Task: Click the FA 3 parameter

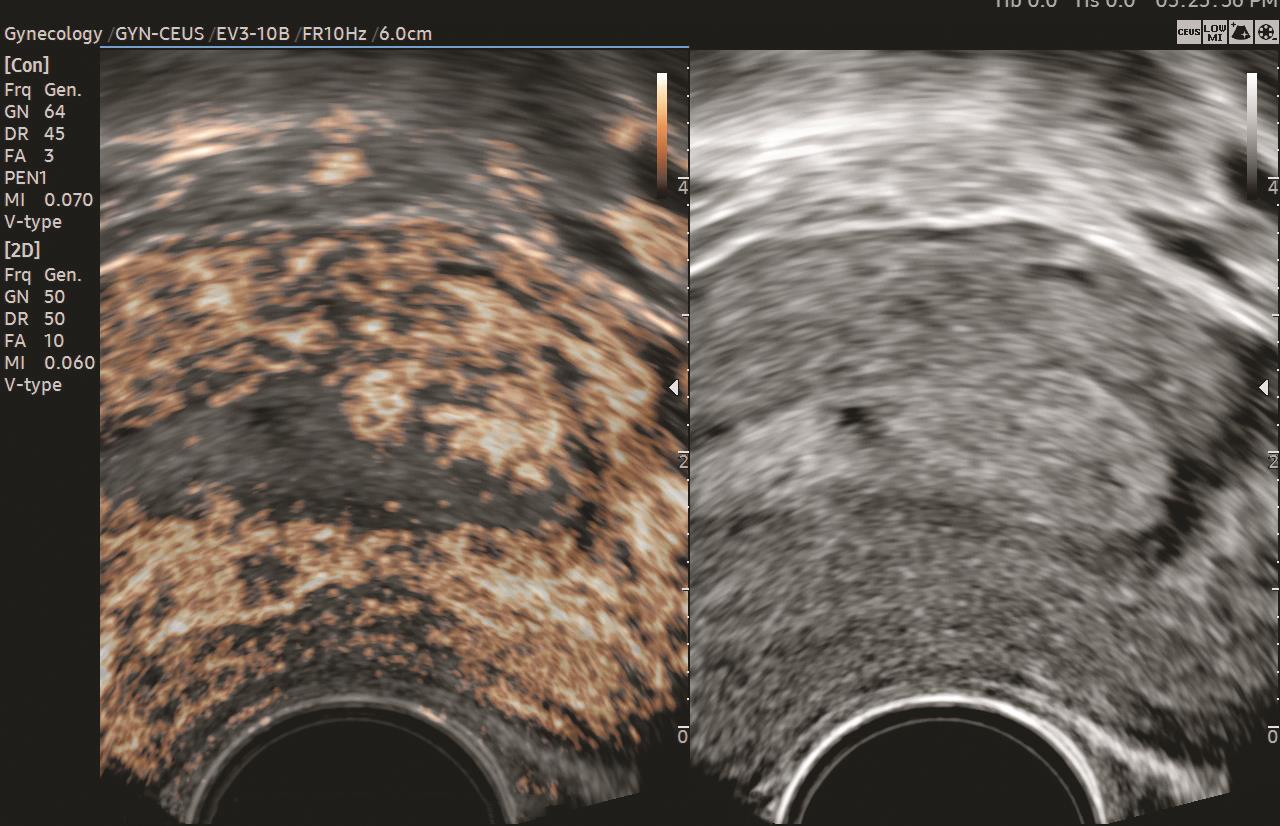Action: point(30,156)
